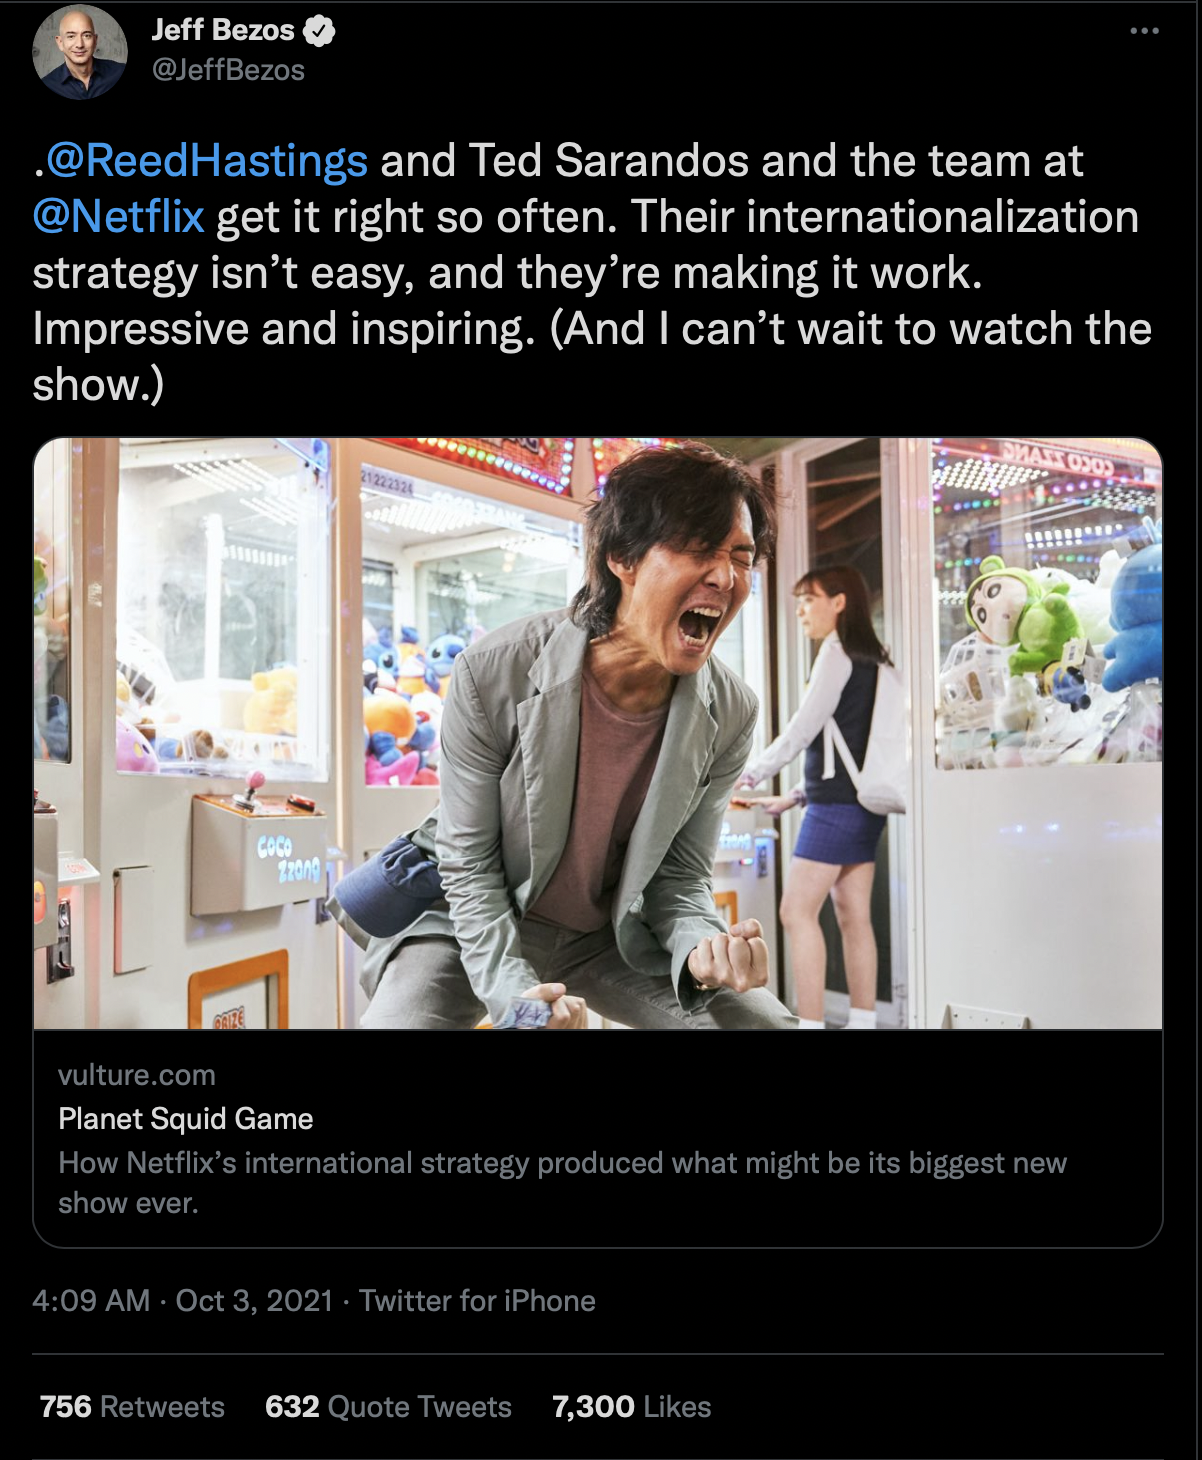Open Jeff Bezos's profile picture
This screenshot has width=1202, height=1460.
pos(80,51)
